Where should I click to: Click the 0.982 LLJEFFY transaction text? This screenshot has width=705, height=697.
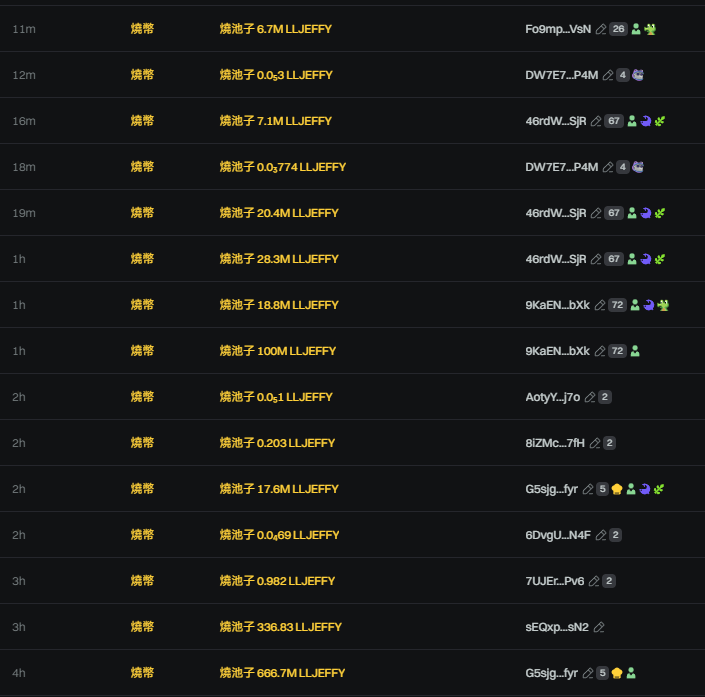click(277, 581)
